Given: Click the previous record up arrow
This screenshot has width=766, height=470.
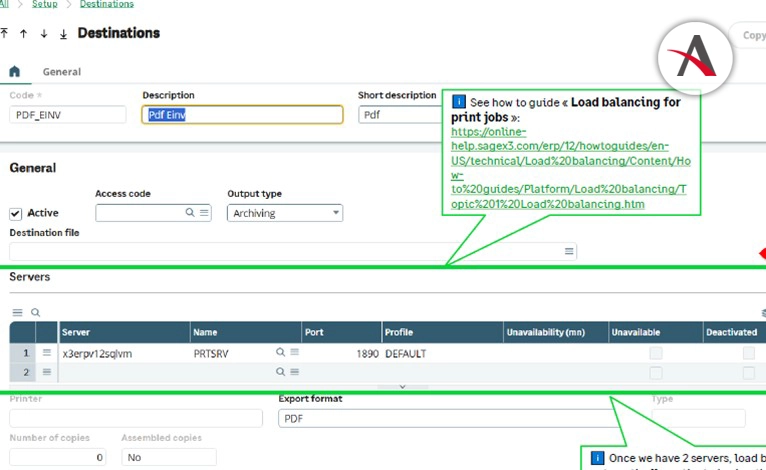Looking at the screenshot, I should pyautogui.click(x=24, y=34).
